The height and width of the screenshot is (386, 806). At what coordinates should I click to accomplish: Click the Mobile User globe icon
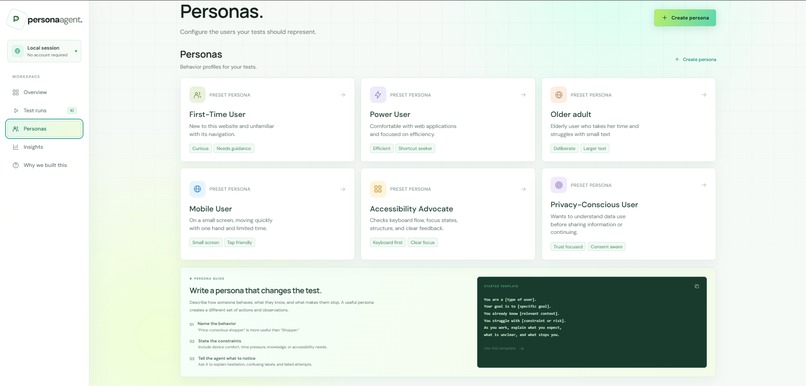(x=197, y=189)
